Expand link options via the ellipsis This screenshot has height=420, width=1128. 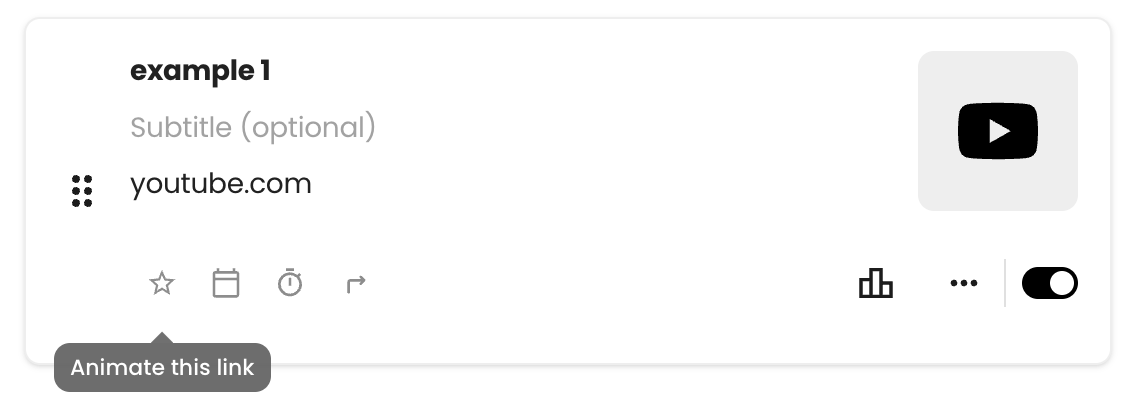(964, 283)
